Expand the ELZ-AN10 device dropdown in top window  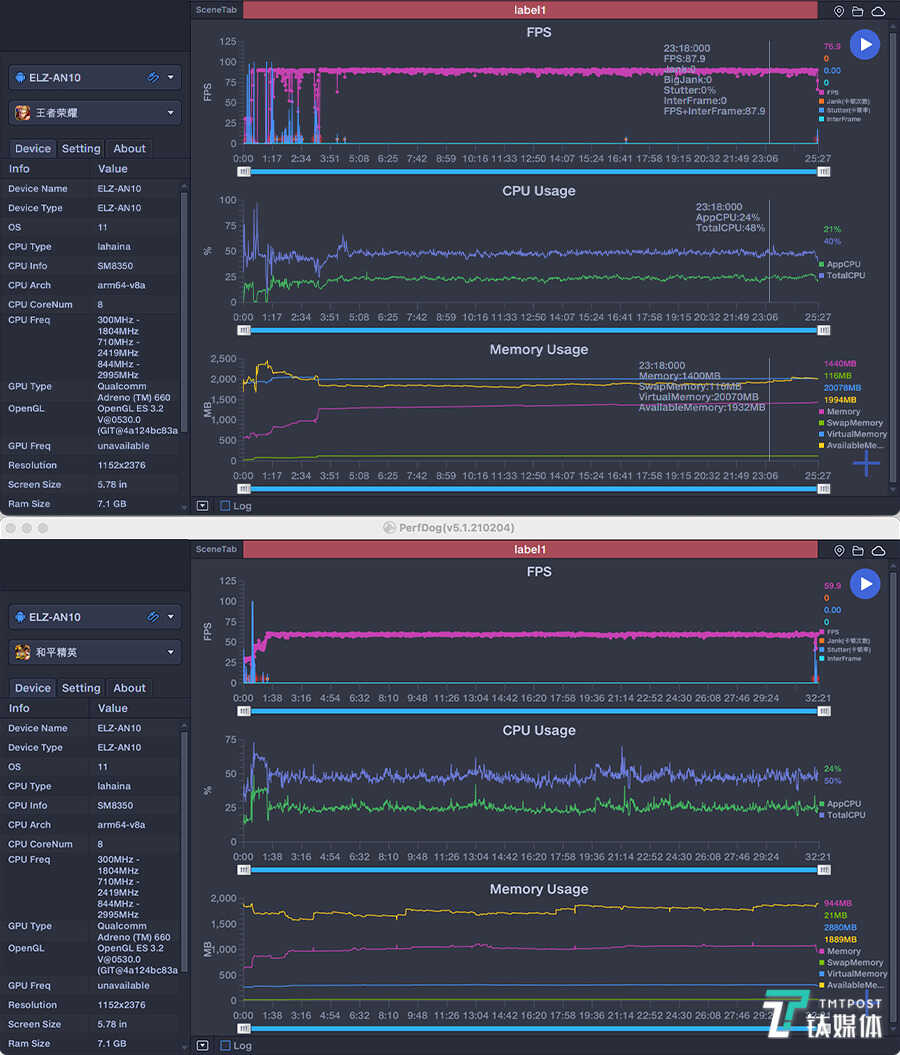pos(171,77)
